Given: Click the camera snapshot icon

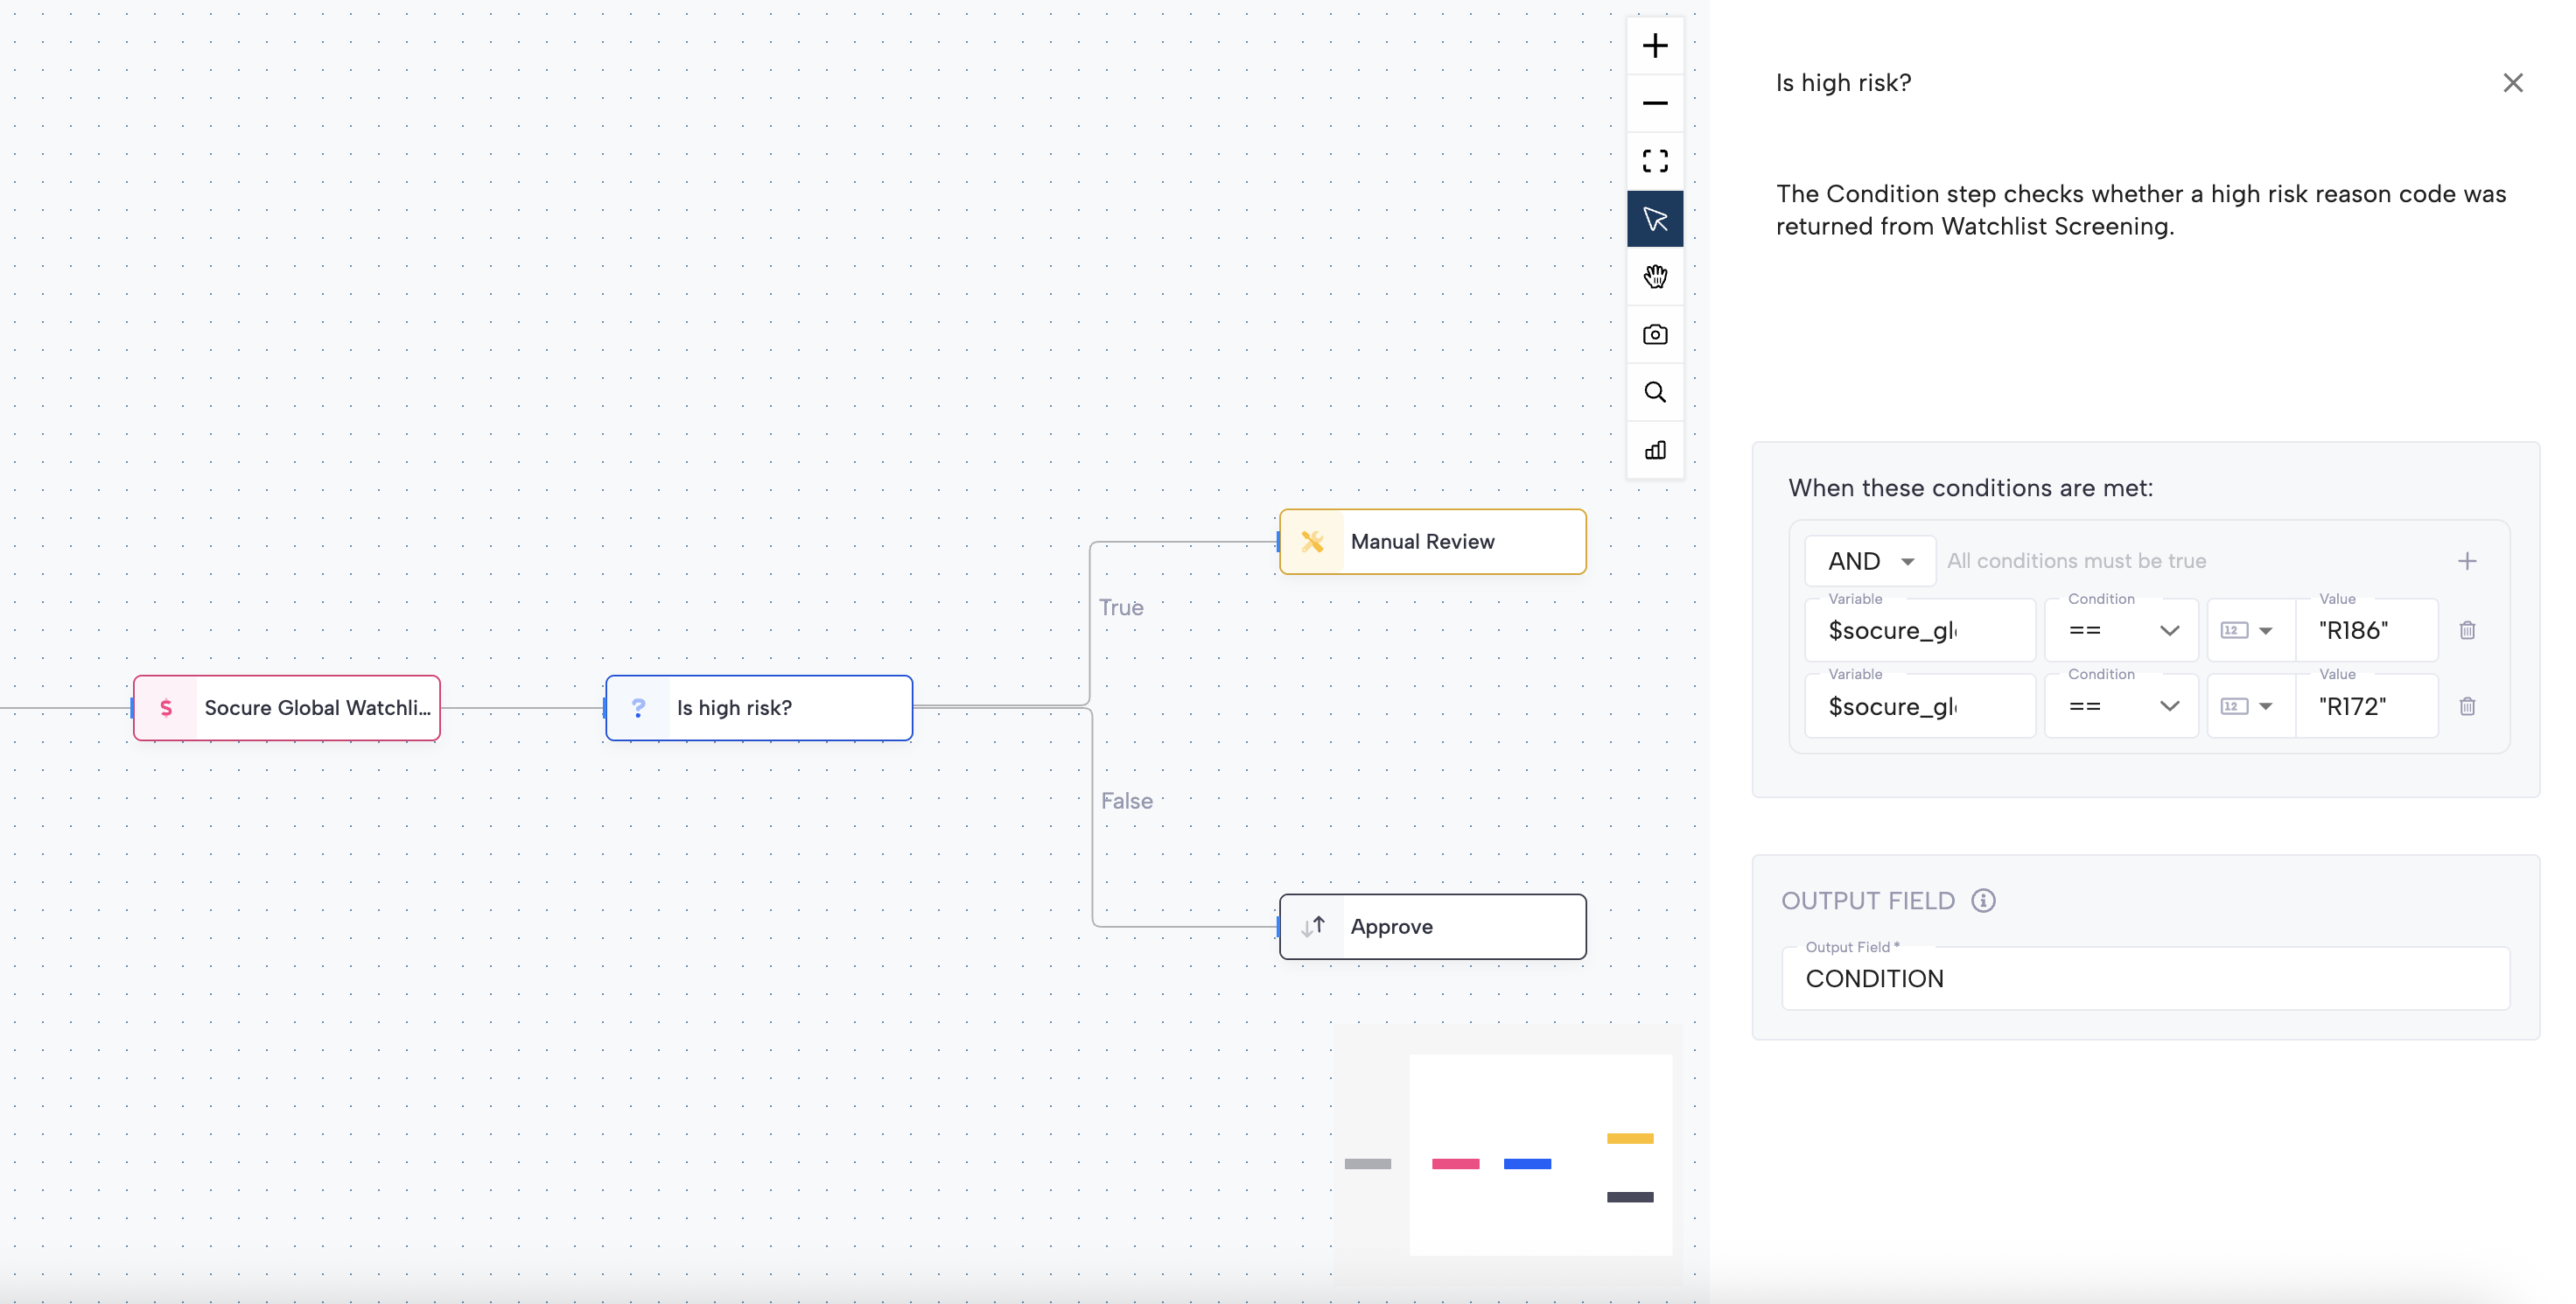Looking at the screenshot, I should pos(1655,334).
